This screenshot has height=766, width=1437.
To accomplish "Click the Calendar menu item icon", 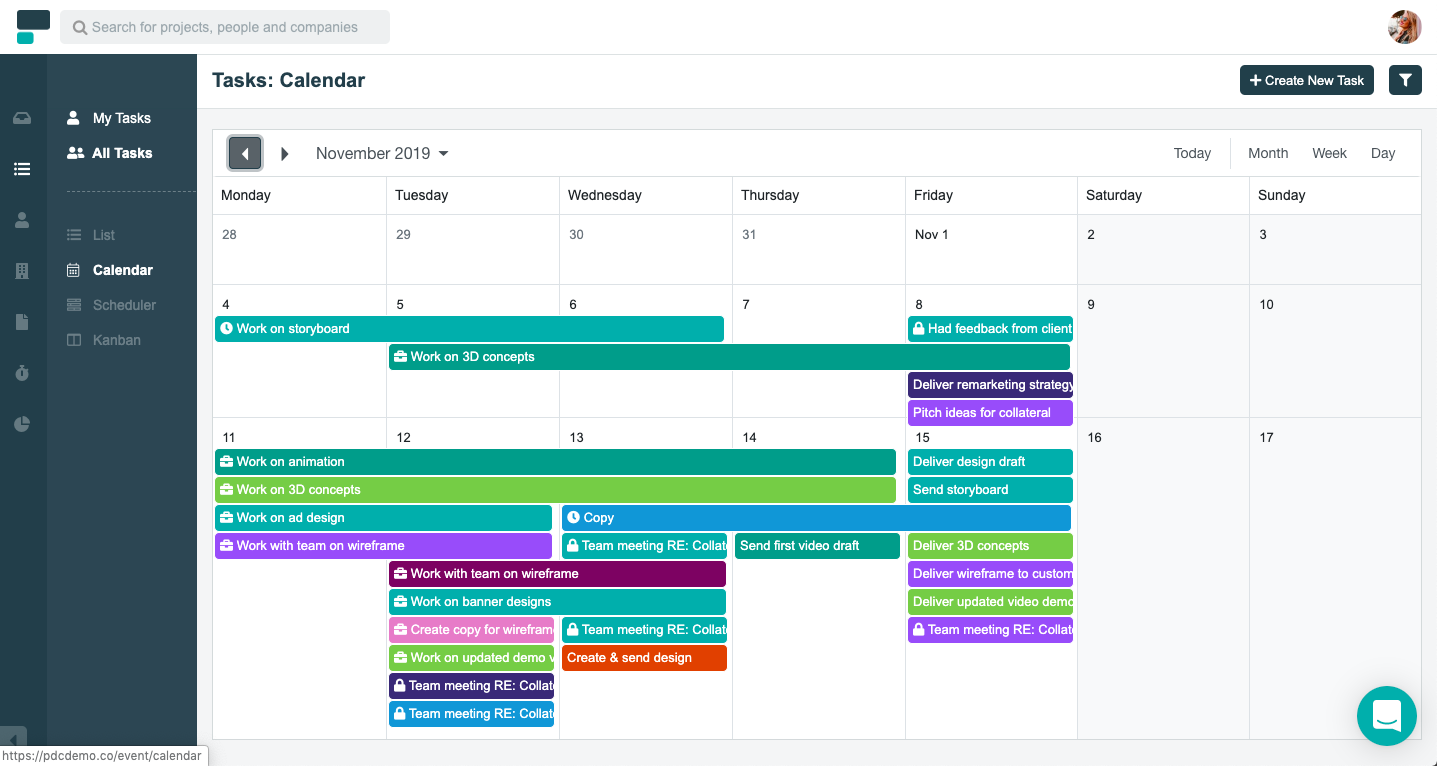I will click(x=73, y=270).
